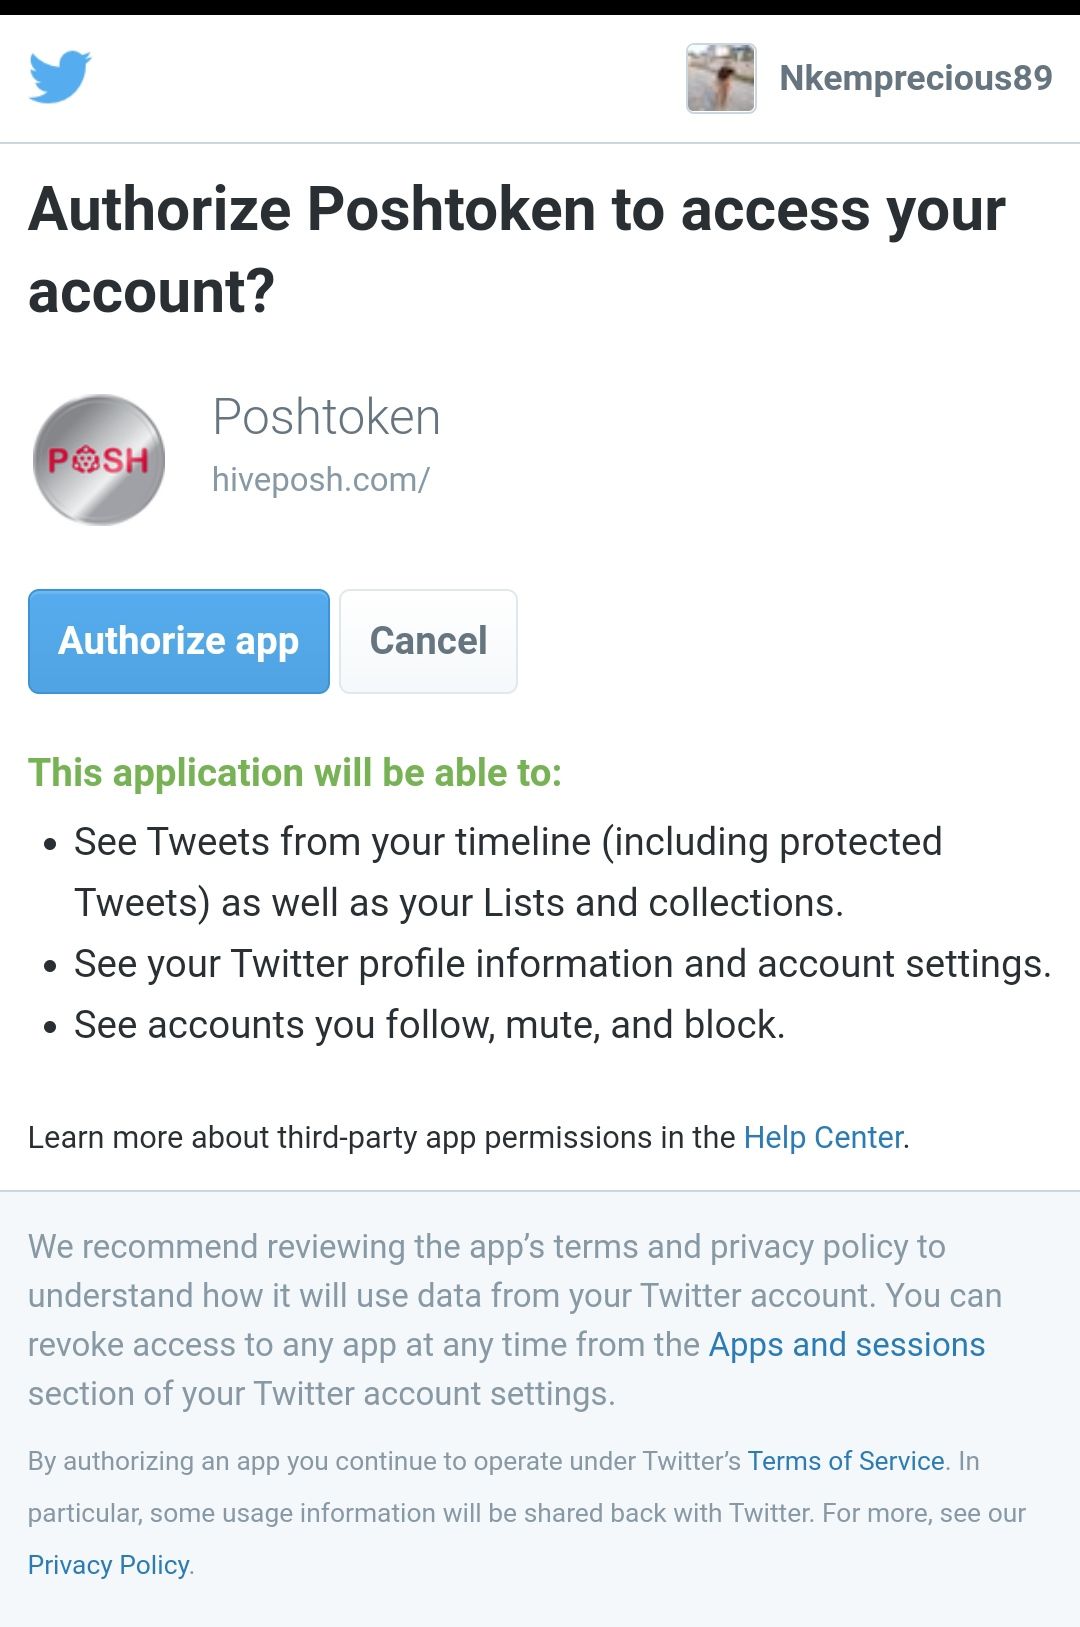
Task: Open Twitter's Terms of Service link
Action: point(846,1461)
